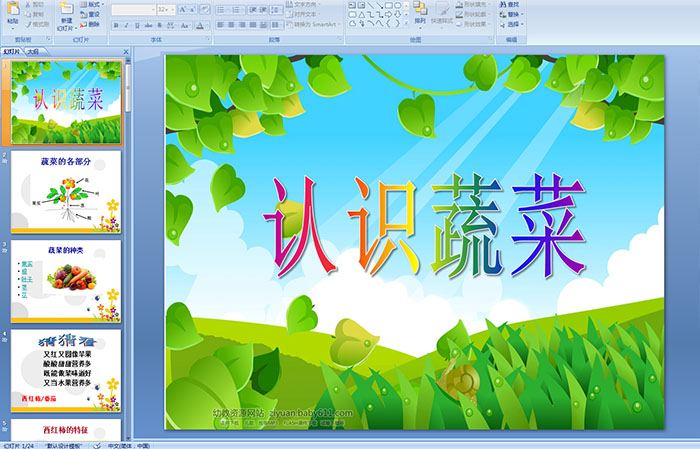Image resolution: width=700 pixels, height=449 pixels.
Task: Open the text columns dropdown
Action: (277, 25)
